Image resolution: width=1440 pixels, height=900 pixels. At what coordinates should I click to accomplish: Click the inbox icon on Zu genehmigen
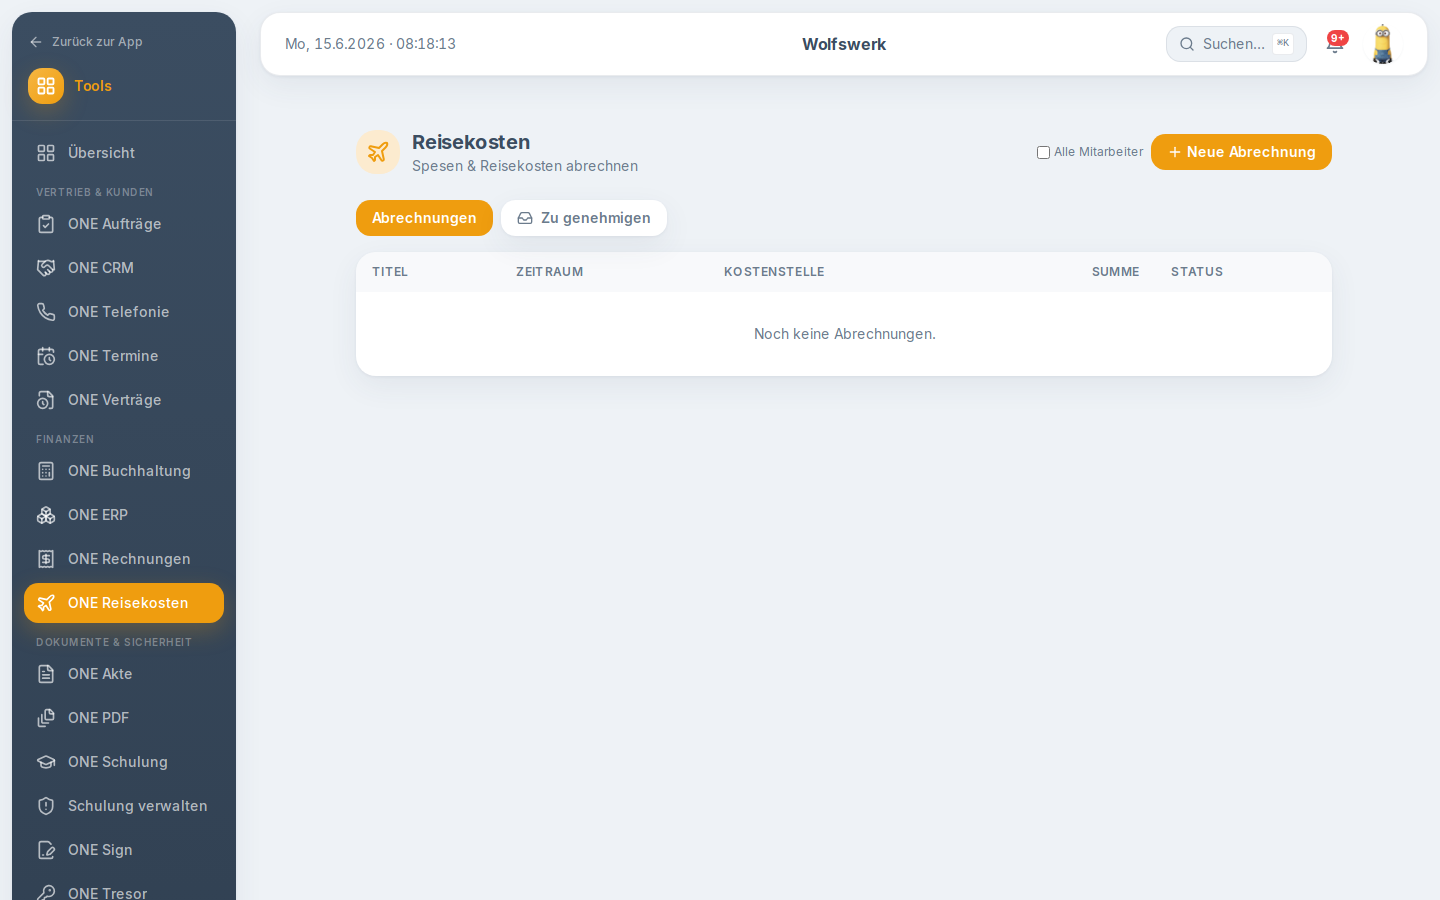(x=525, y=218)
